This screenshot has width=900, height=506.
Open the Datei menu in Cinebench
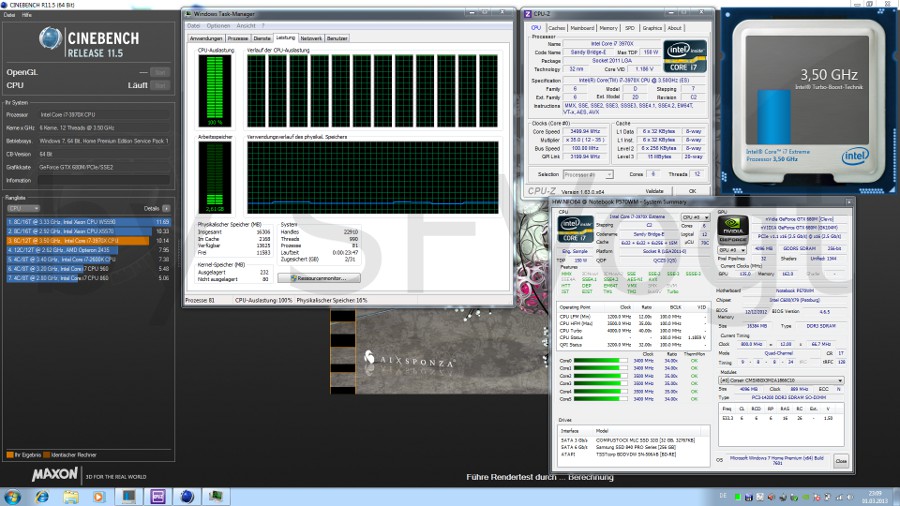9,15
